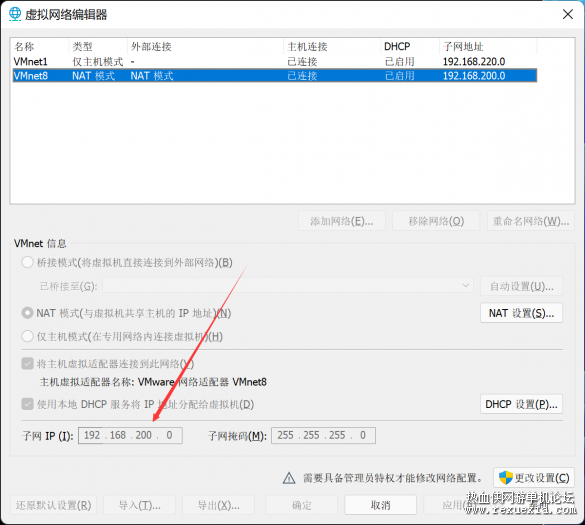Toggle the 使用本地 DHCP 服务 checkbox

pos(28,404)
